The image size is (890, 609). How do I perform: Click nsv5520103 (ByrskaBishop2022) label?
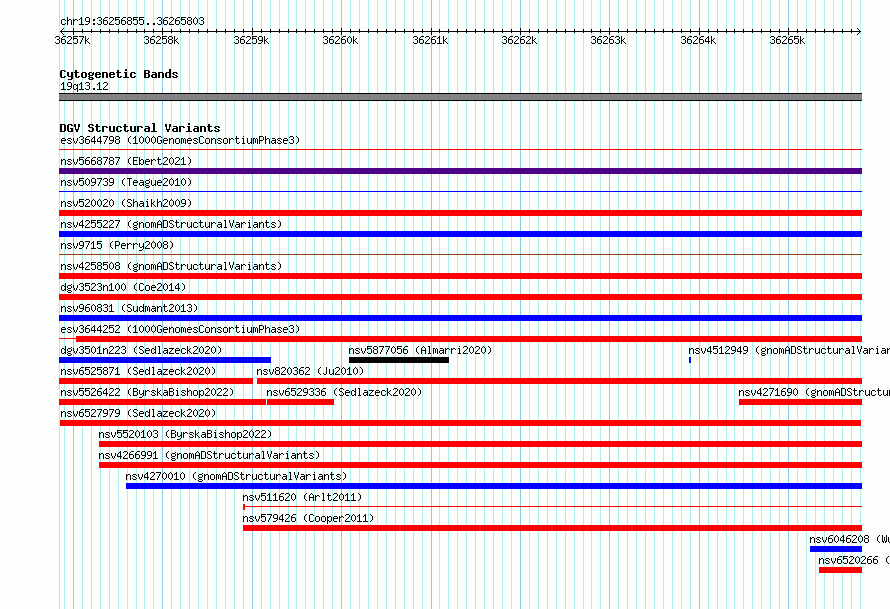[185, 434]
